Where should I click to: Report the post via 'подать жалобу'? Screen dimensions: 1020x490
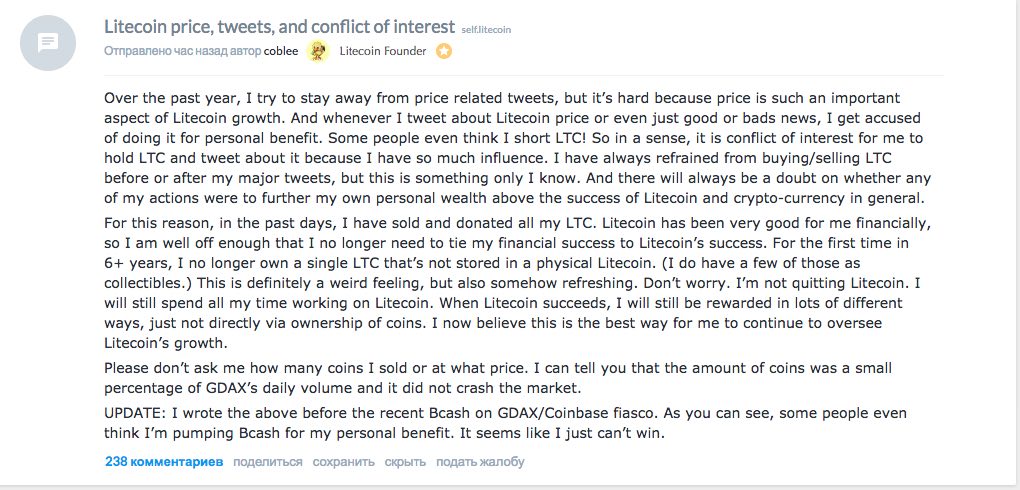click(x=480, y=462)
